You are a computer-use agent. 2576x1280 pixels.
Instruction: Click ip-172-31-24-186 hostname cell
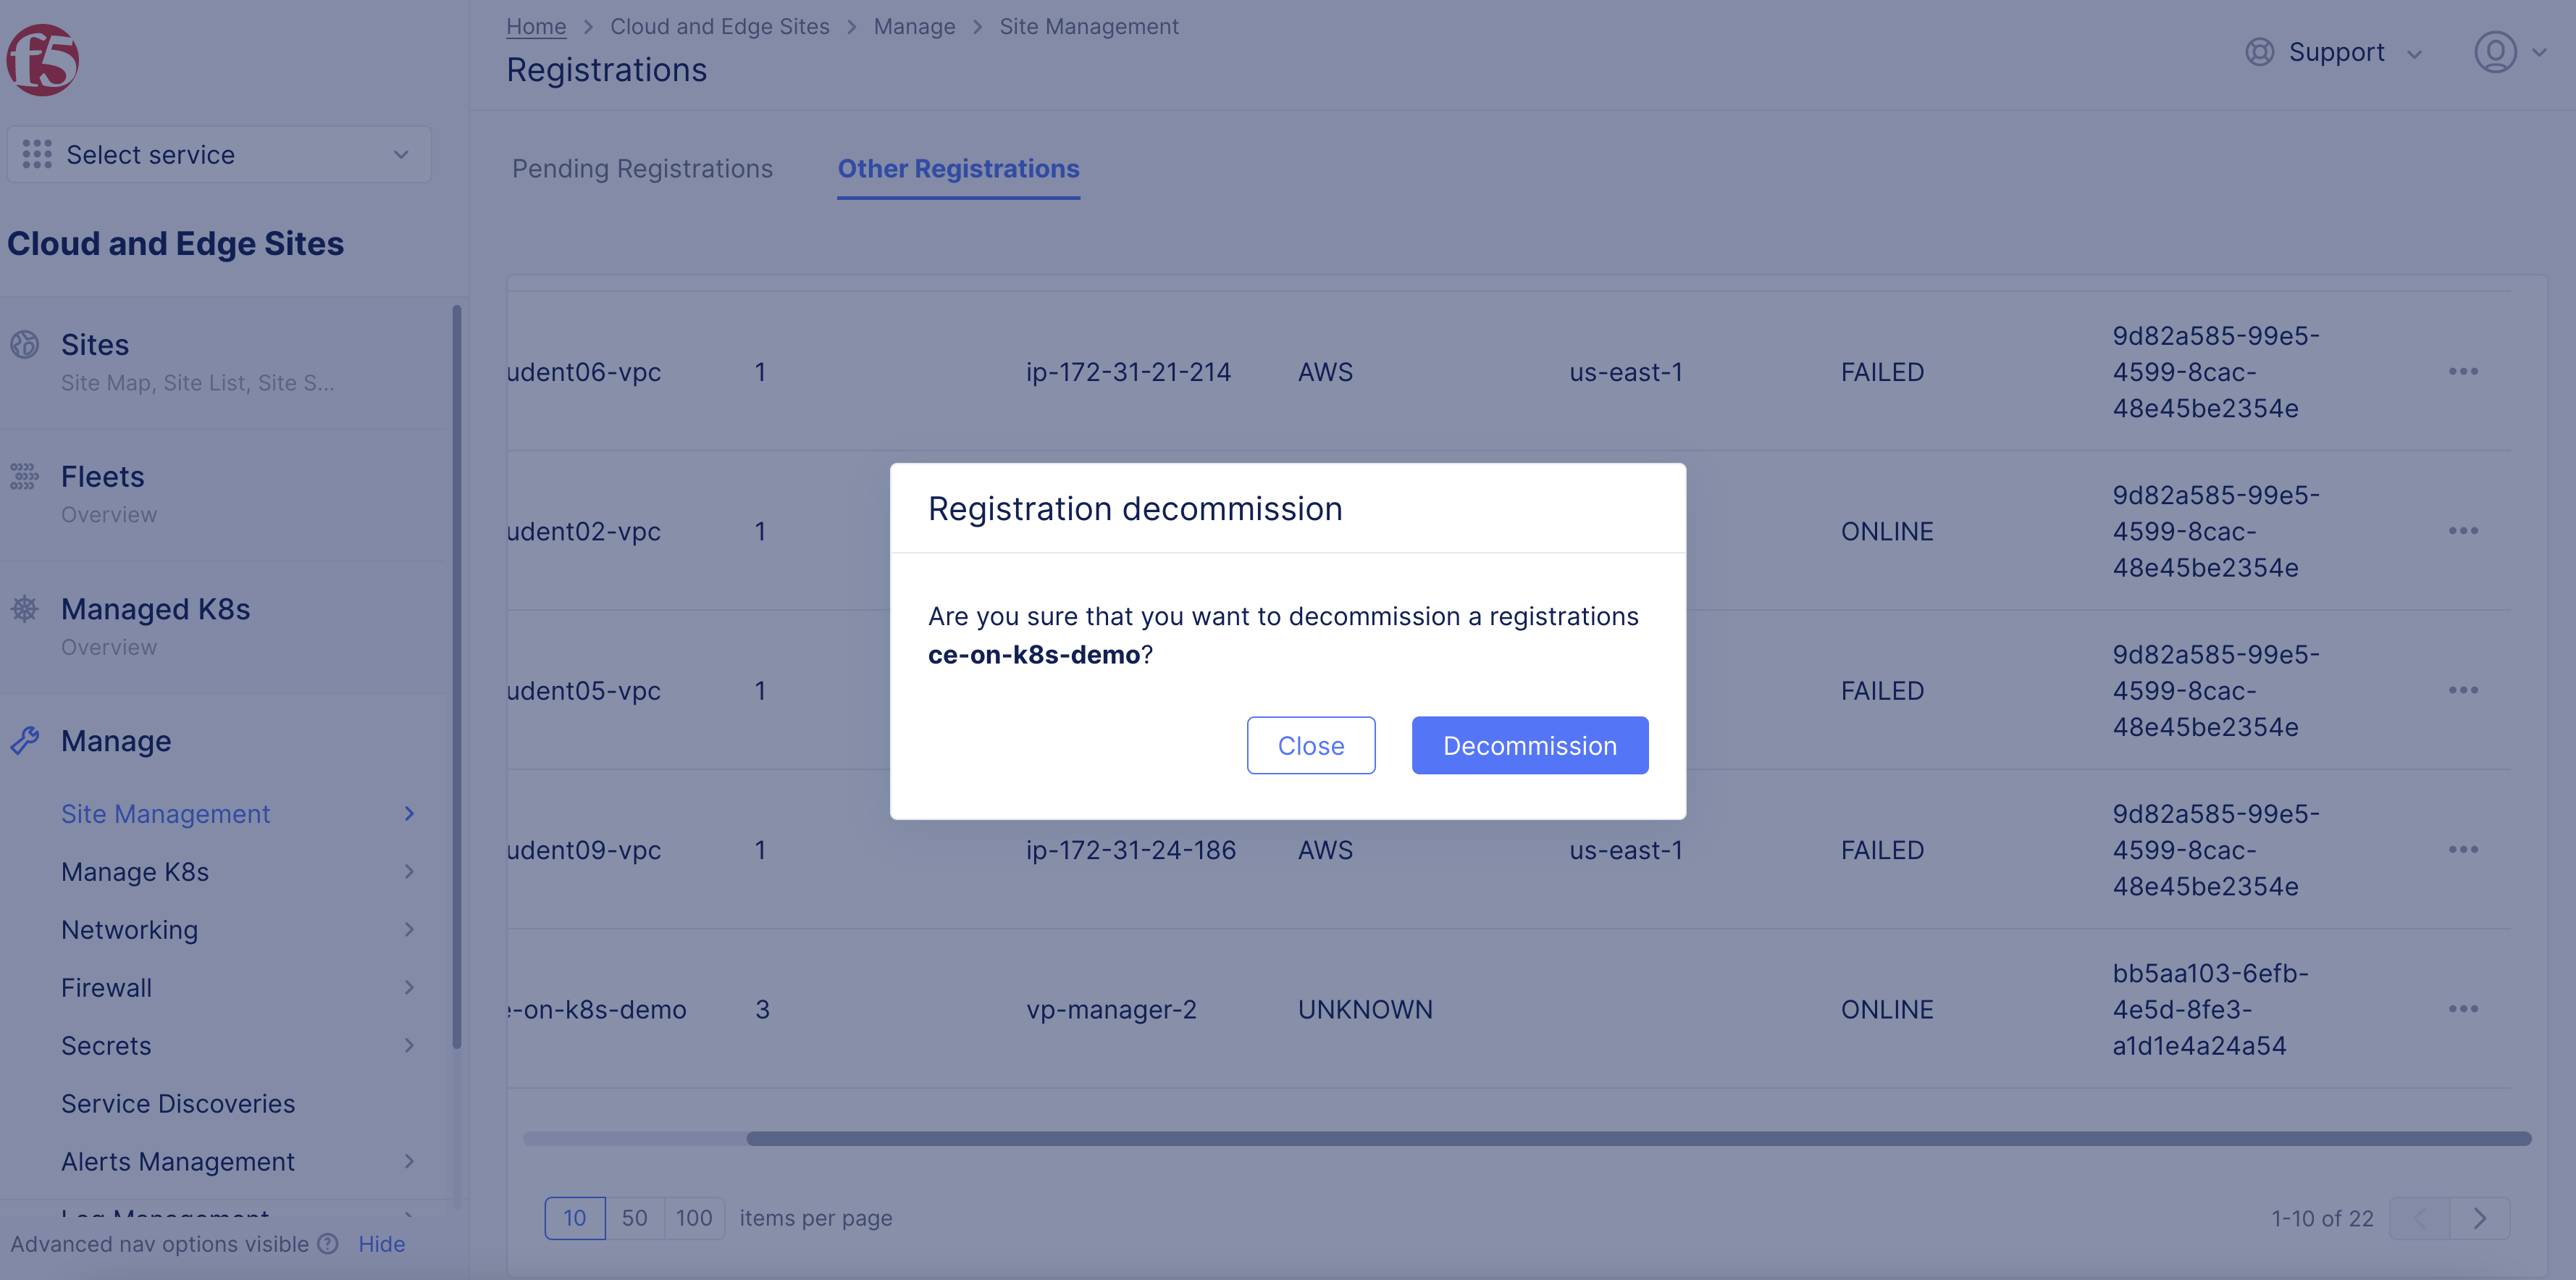pos(1131,850)
